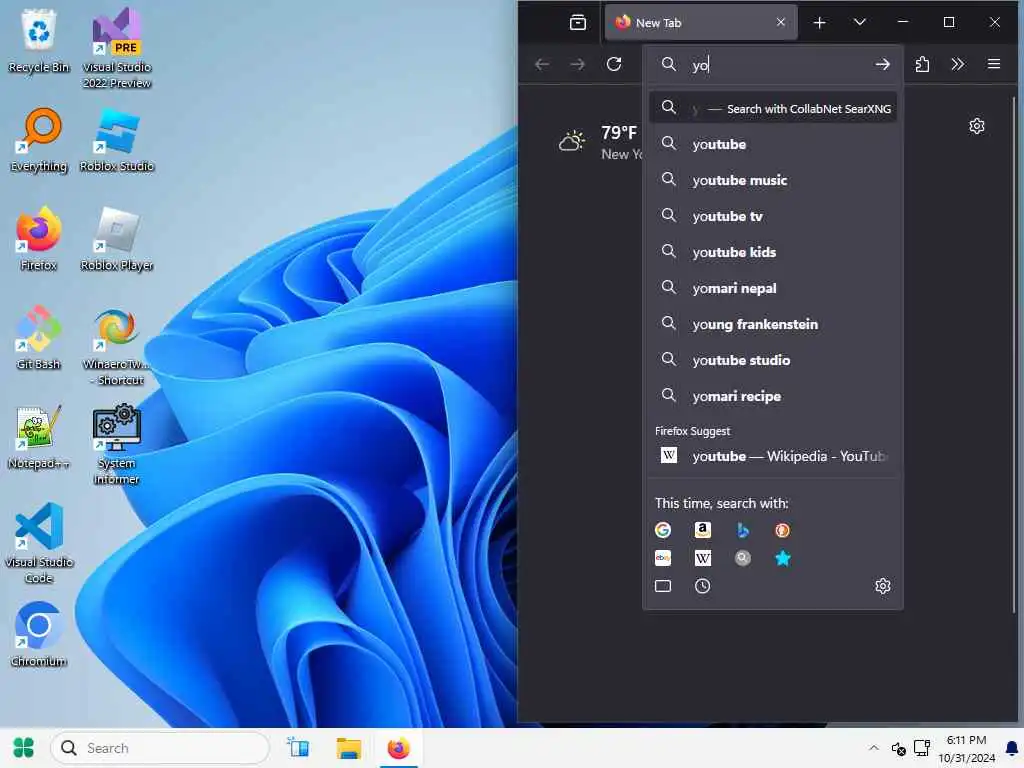Image resolution: width=1024 pixels, height=768 pixels.
Task: Select Firefox desktop shortcut
Action: [x=39, y=239]
